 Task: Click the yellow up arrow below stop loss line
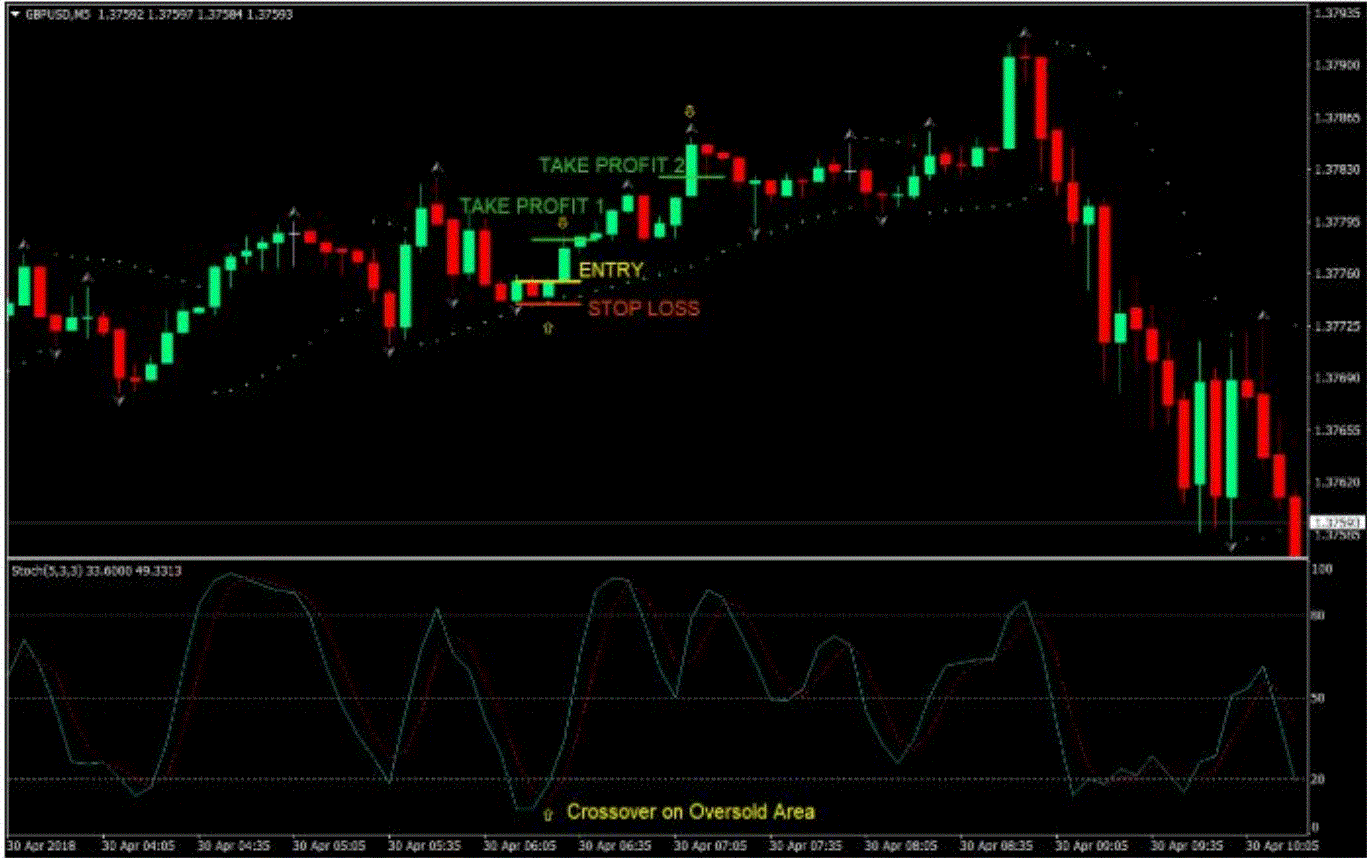click(547, 327)
